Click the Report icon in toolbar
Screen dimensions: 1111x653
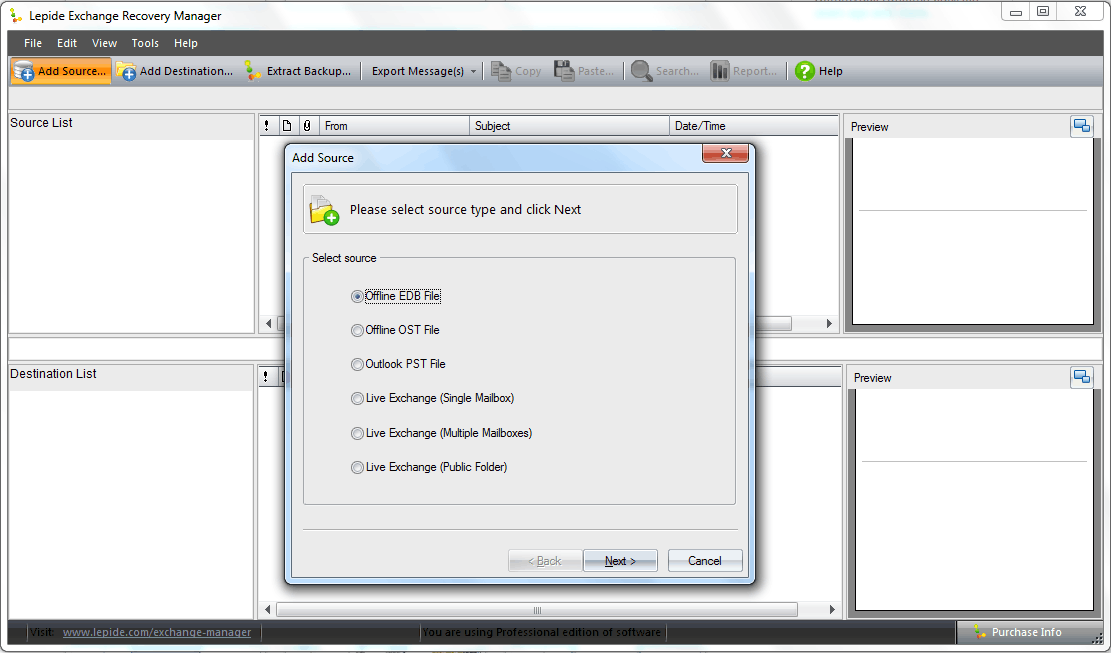(x=720, y=71)
